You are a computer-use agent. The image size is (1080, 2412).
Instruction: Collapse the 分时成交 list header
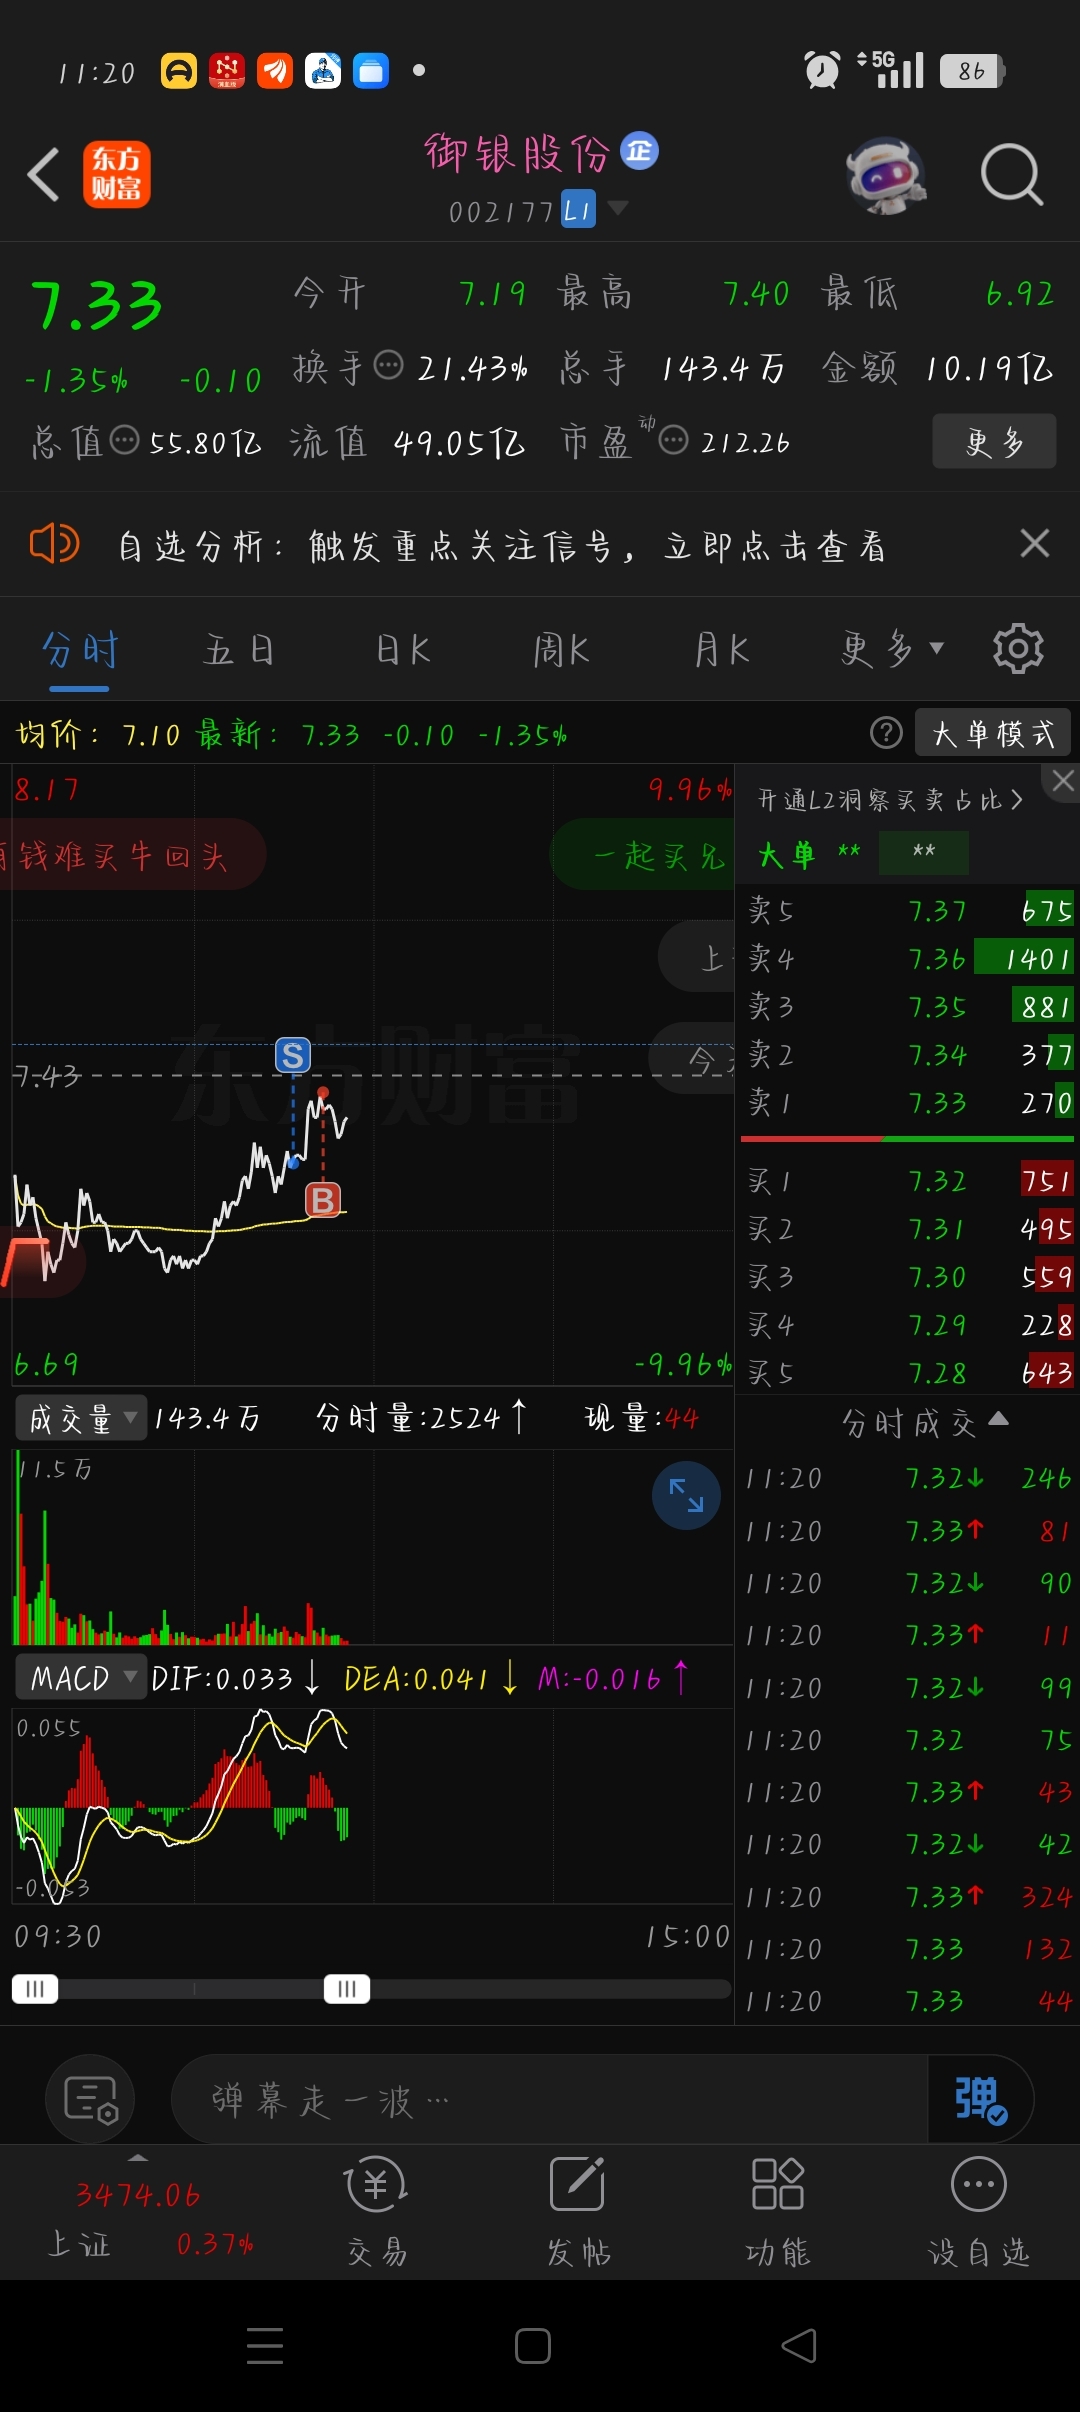click(x=924, y=1421)
